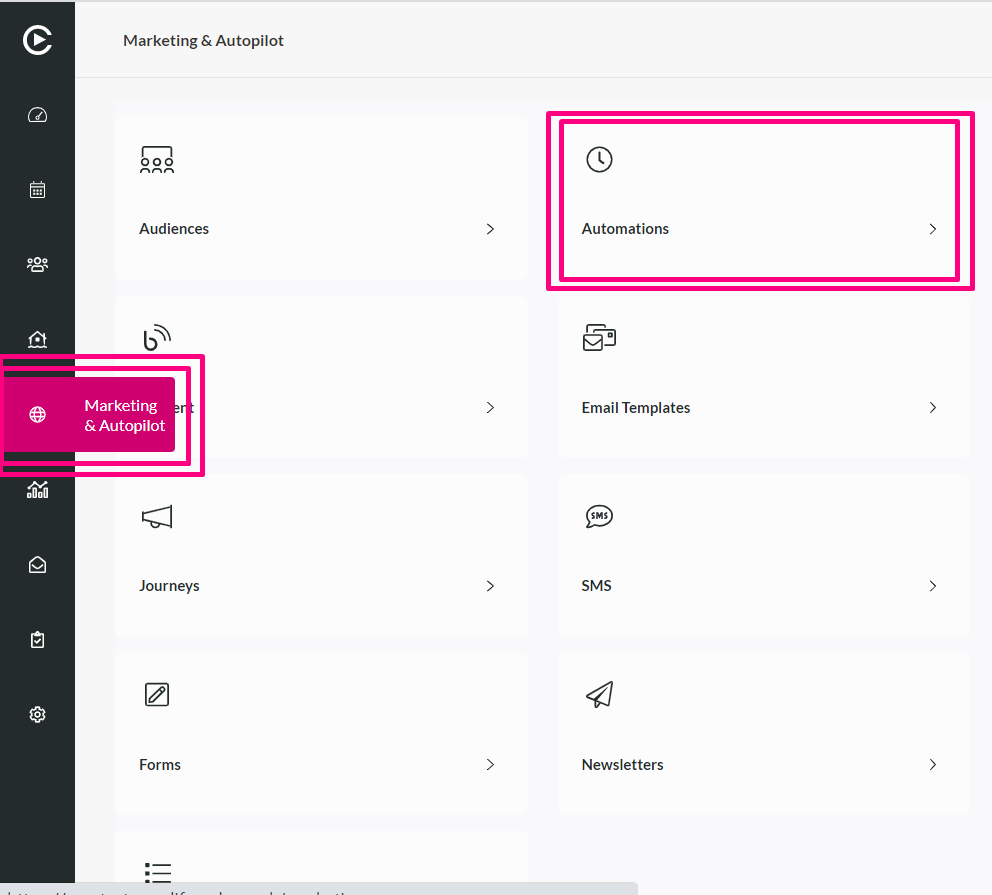
Task: Open the Forms label link
Action: (x=160, y=765)
